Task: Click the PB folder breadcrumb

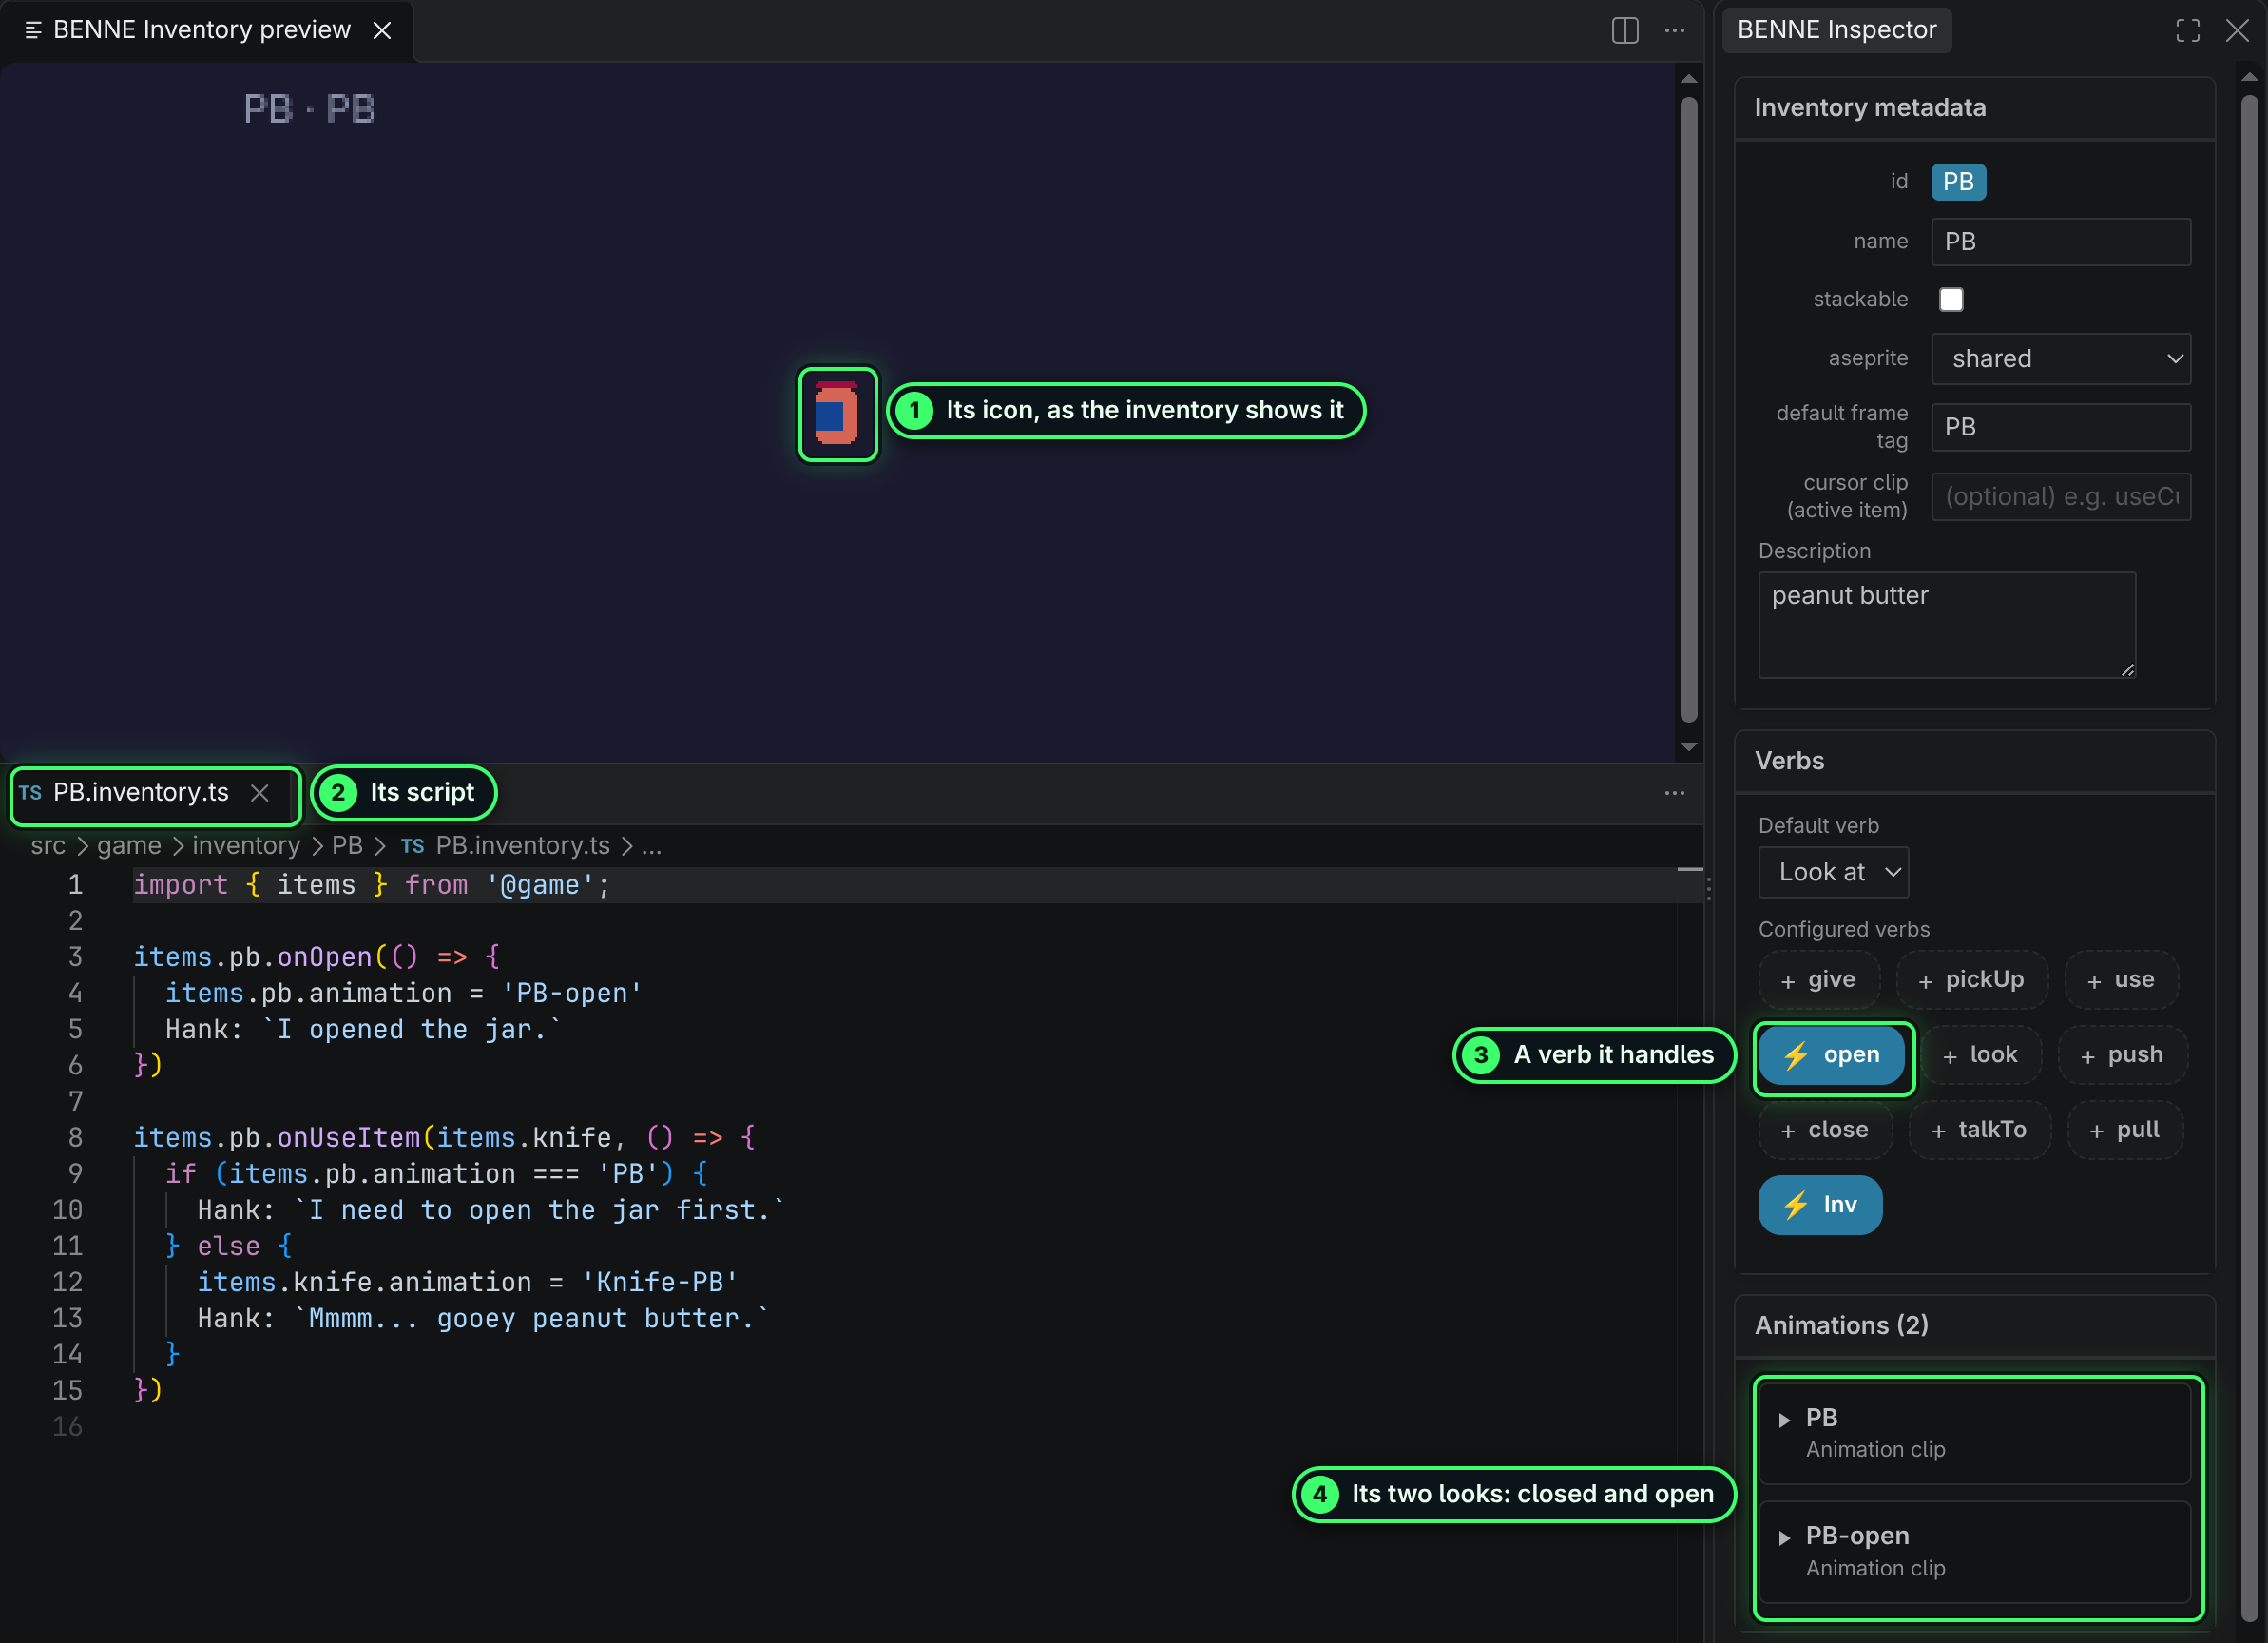Action: click(347, 846)
